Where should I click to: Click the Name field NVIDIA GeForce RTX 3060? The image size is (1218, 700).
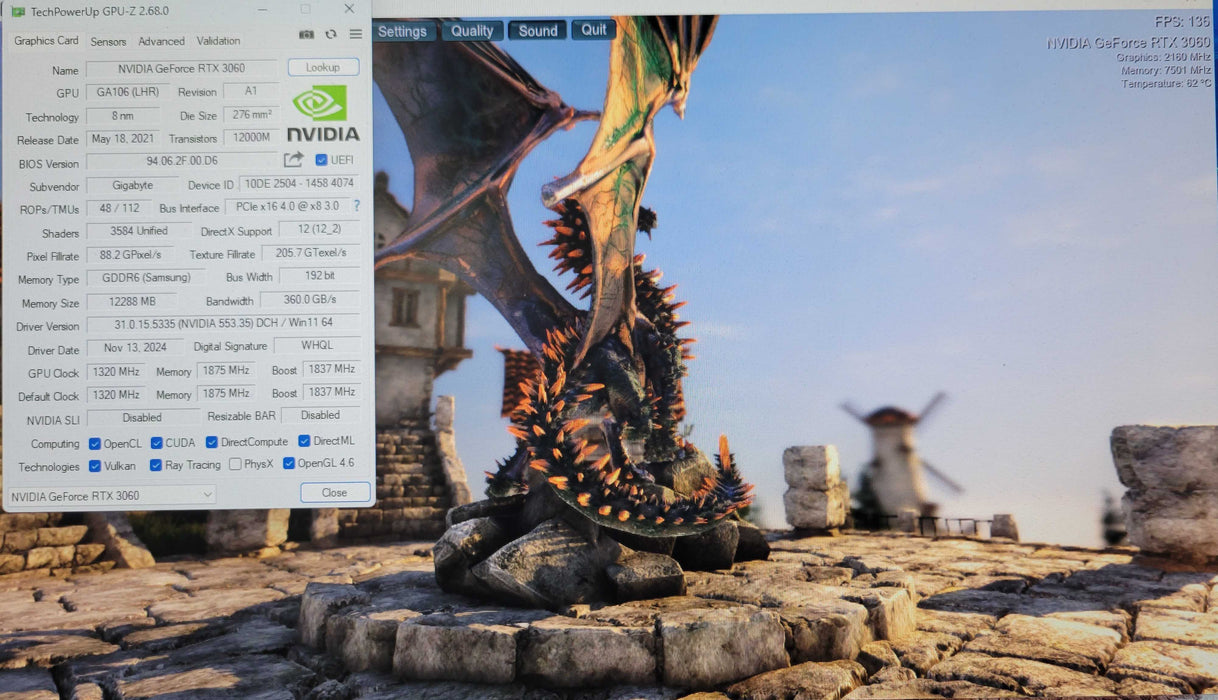point(181,69)
